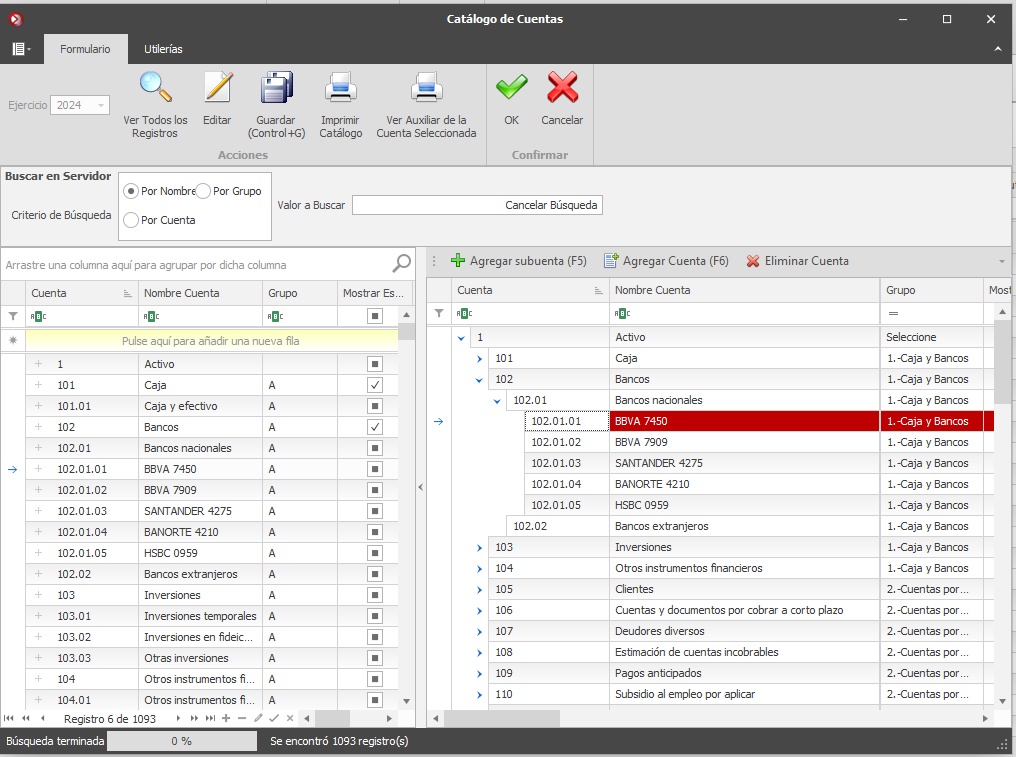Click right grid filter funnel icon
Viewport: 1016px width, 757px height.
[x=439, y=313]
